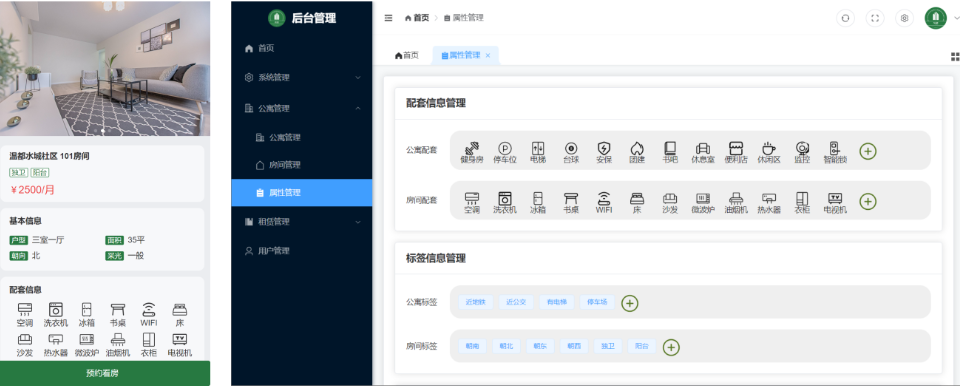This screenshot has height=386, width=960.
Task: Open 用户管理 in the sidebar
Action: tap(302, 251)
